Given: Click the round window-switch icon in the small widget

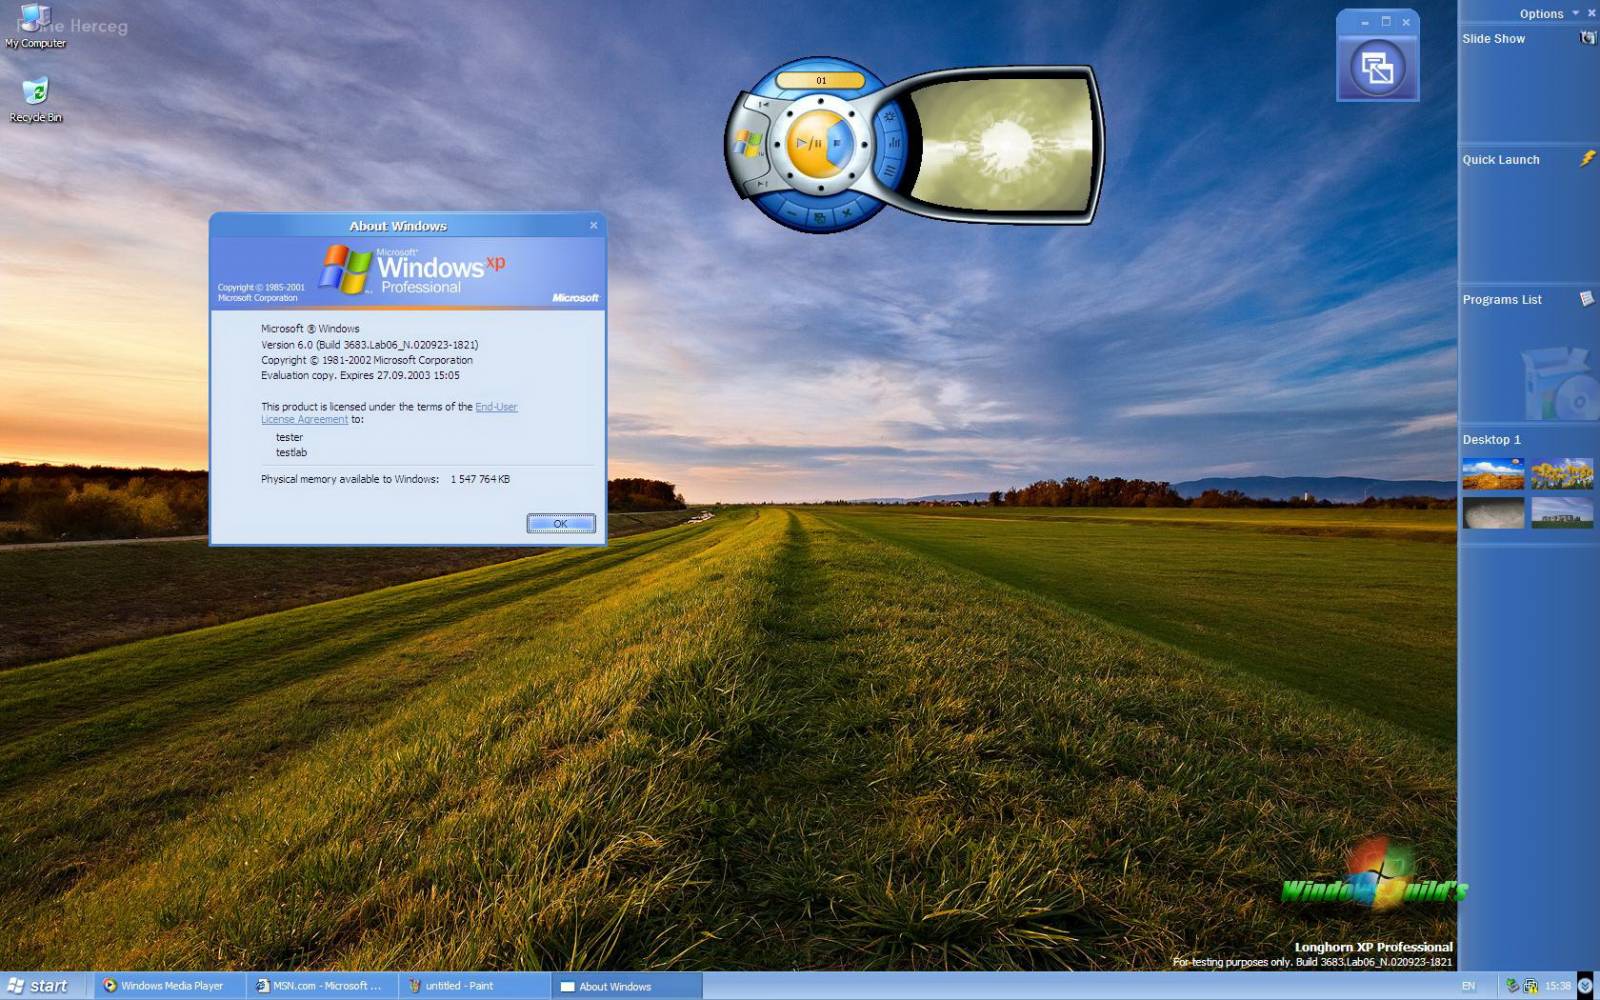Looking at the screenshot, I should tap(1377, 68).
